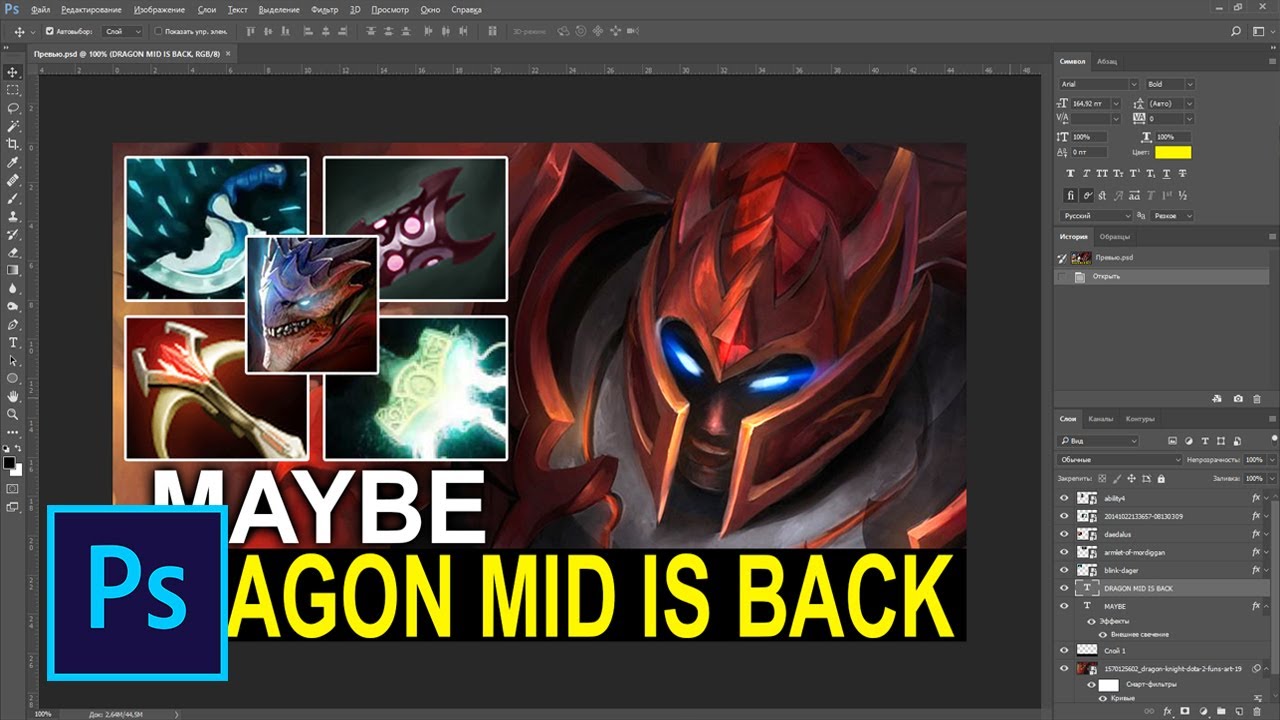
Task: Open the Bold font style dropdown
Action: tap(1190, 84)
